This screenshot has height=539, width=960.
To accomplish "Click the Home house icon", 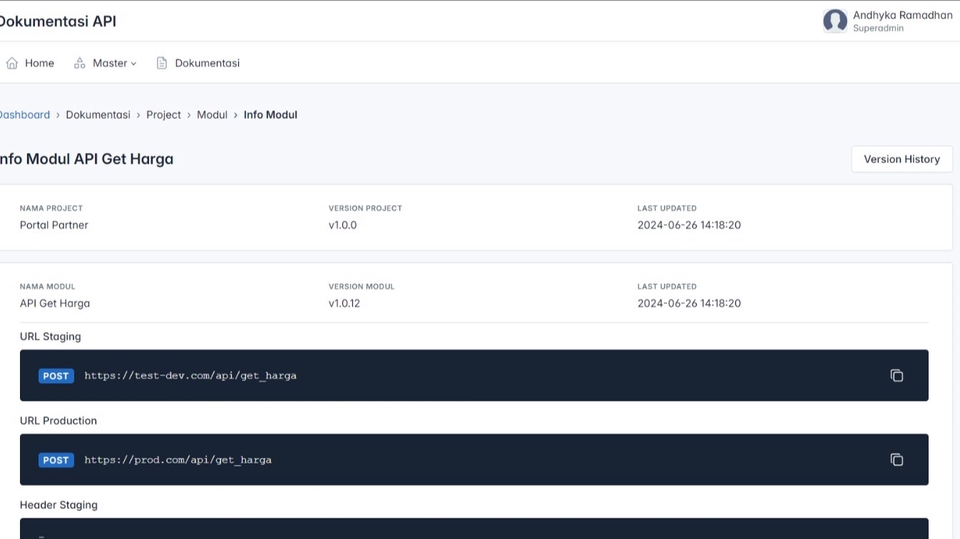I will tap(12, 63).
